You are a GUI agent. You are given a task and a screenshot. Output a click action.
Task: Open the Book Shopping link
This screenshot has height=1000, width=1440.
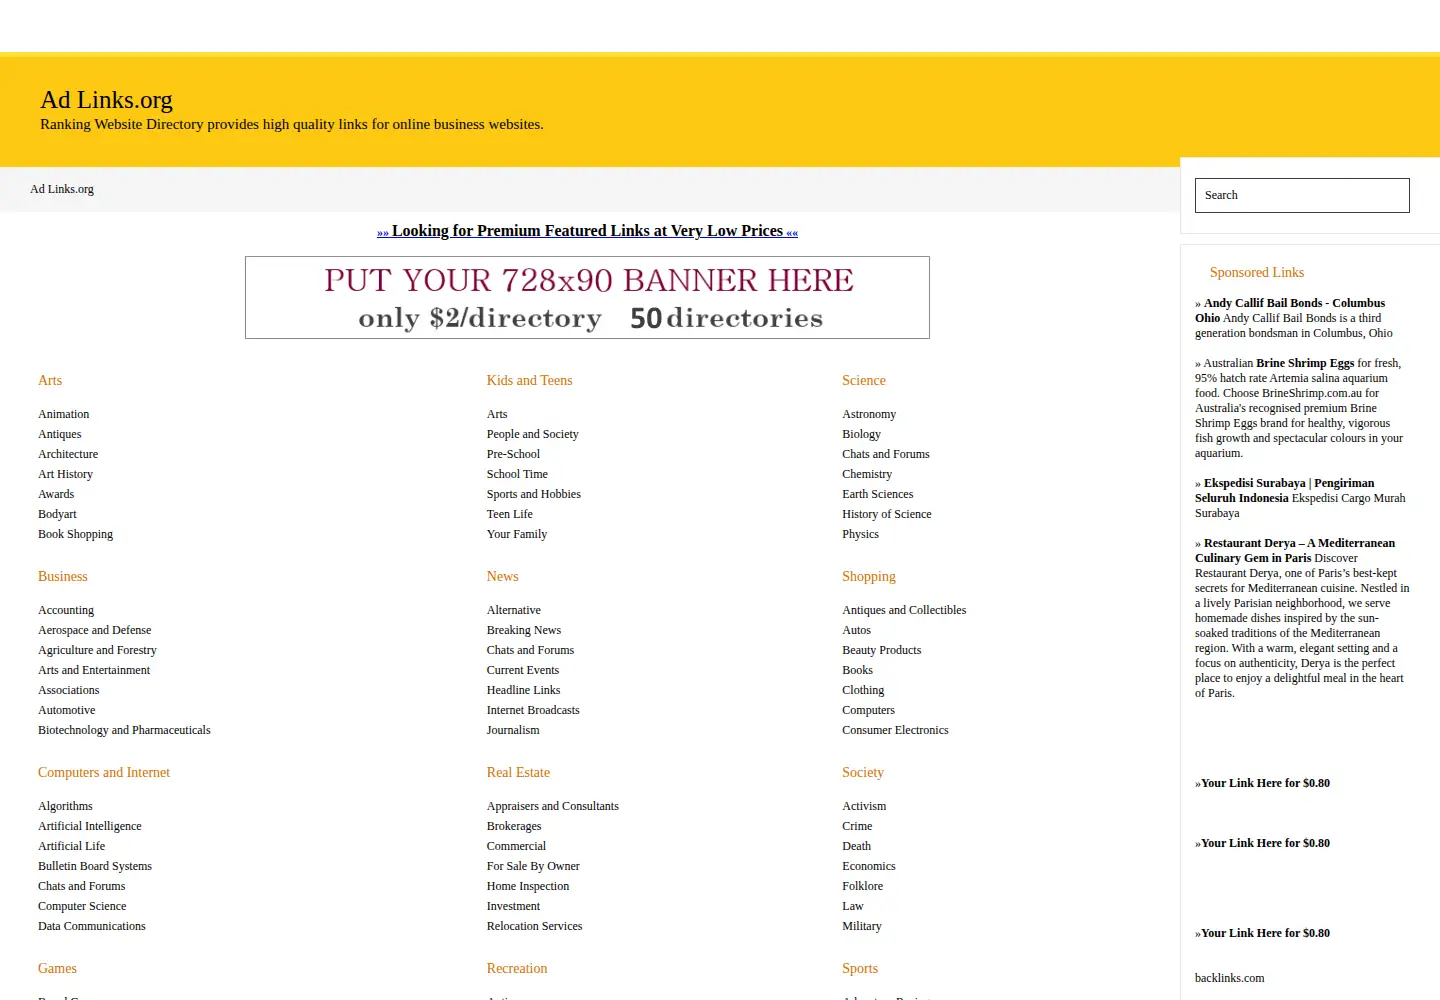pos(75,534)
